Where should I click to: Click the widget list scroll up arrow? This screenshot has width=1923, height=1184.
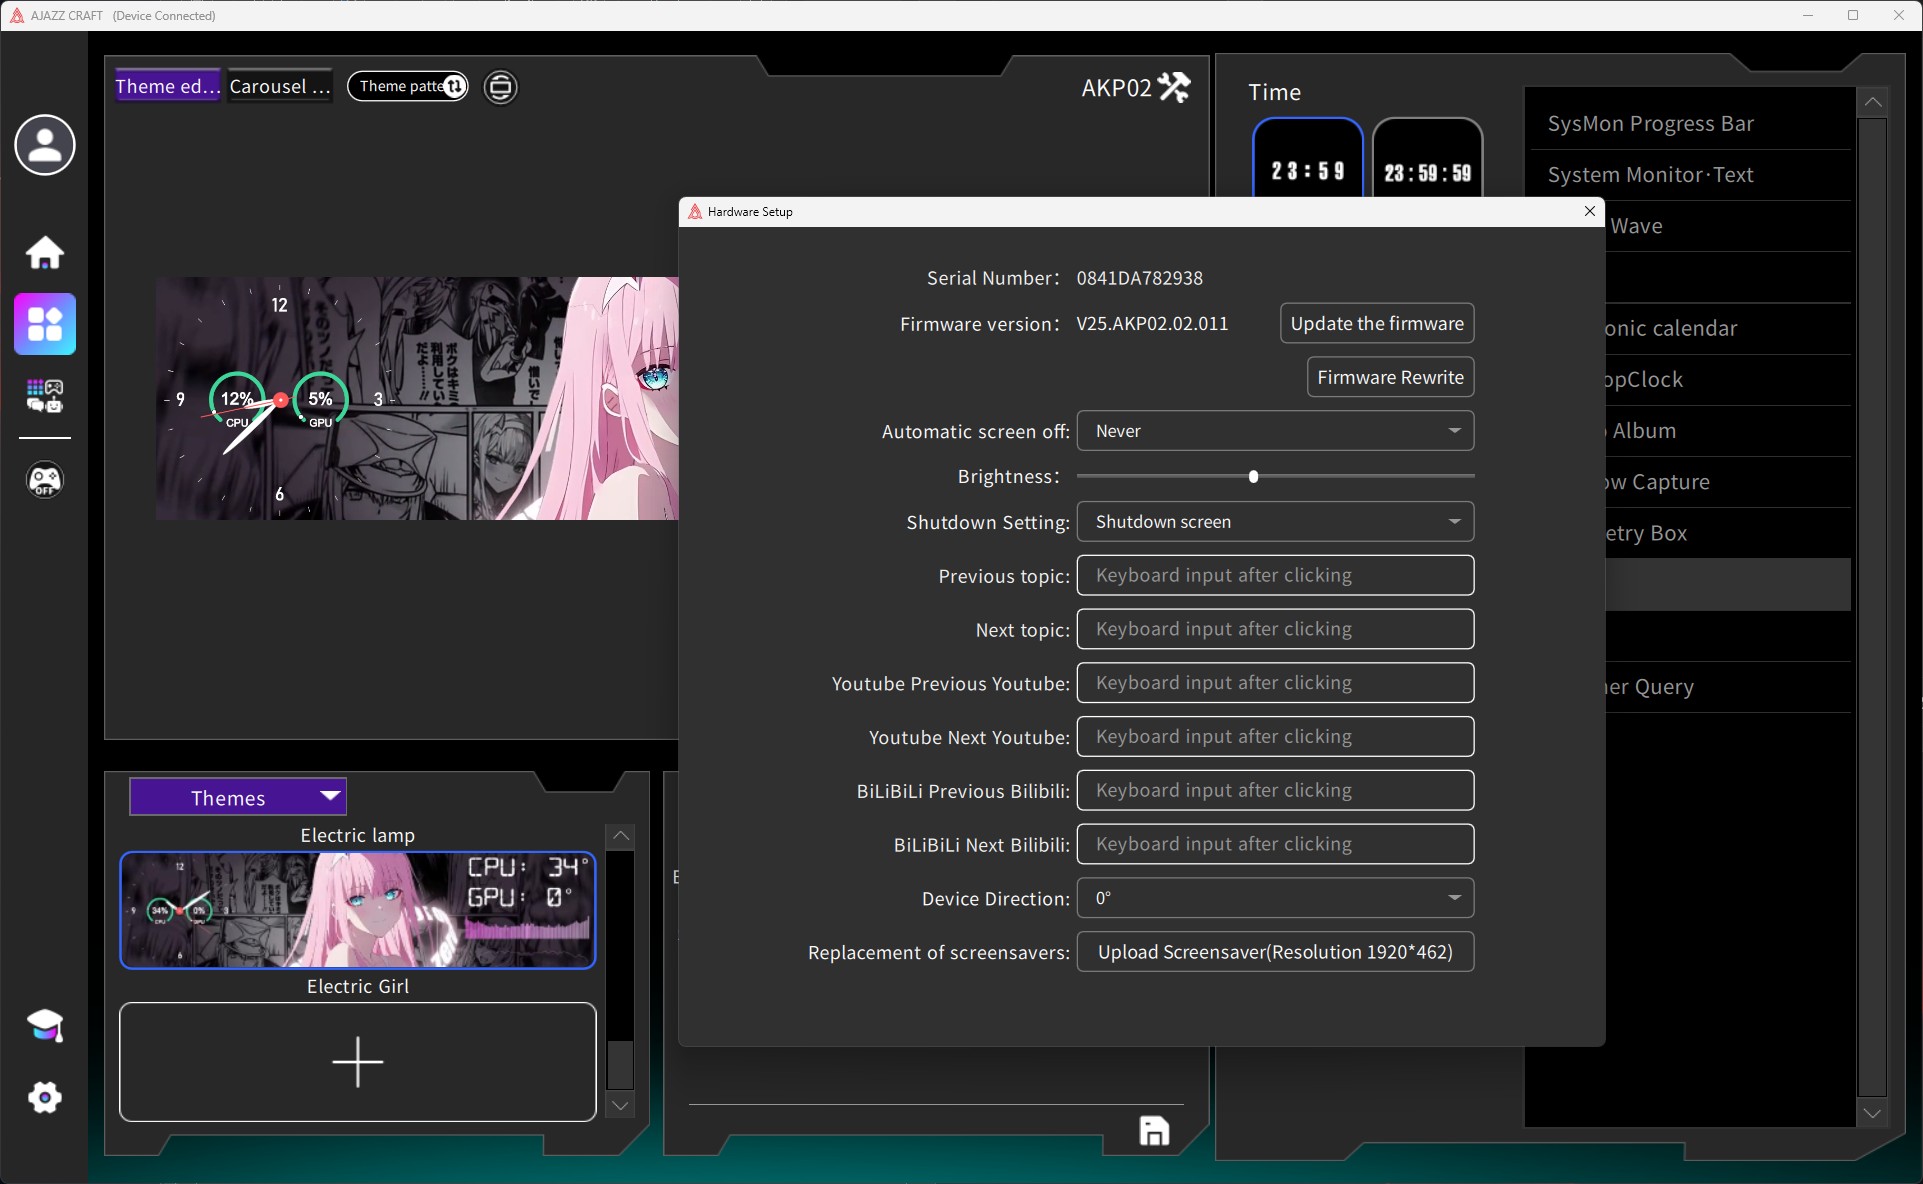(x=1872, y=102)
